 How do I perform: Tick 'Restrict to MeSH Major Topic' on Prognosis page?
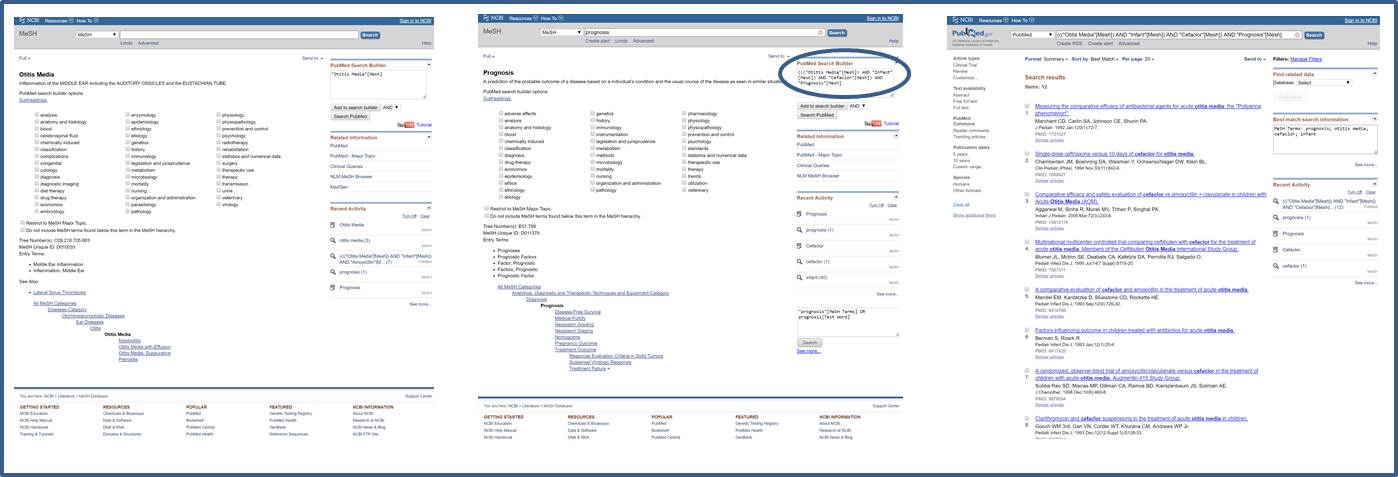[487, 208]
